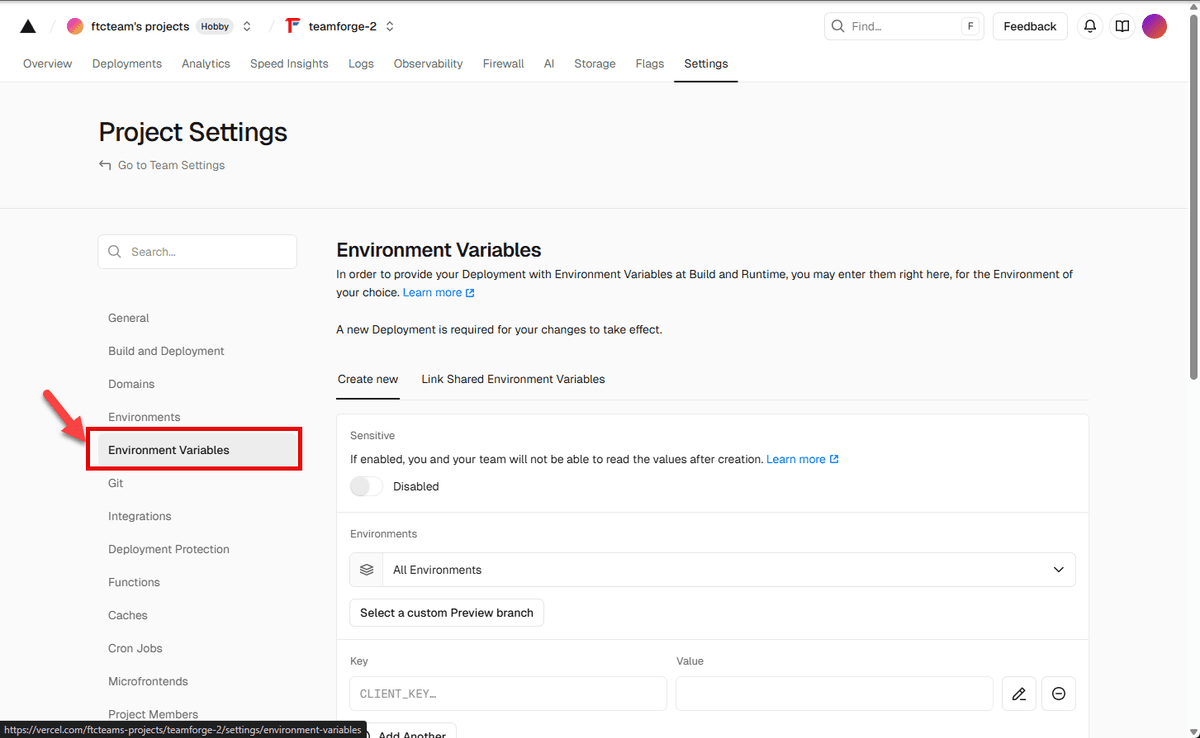The width and height of the screenshot is (1200, 738).
Task: Click the search icon in the settings sidebar
Action: 114,251
